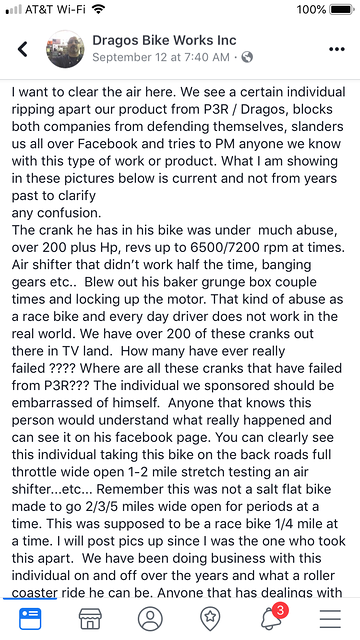The image size is (360, 640).
Task: Click the public globe privacy icon
Action: (247, 57)
